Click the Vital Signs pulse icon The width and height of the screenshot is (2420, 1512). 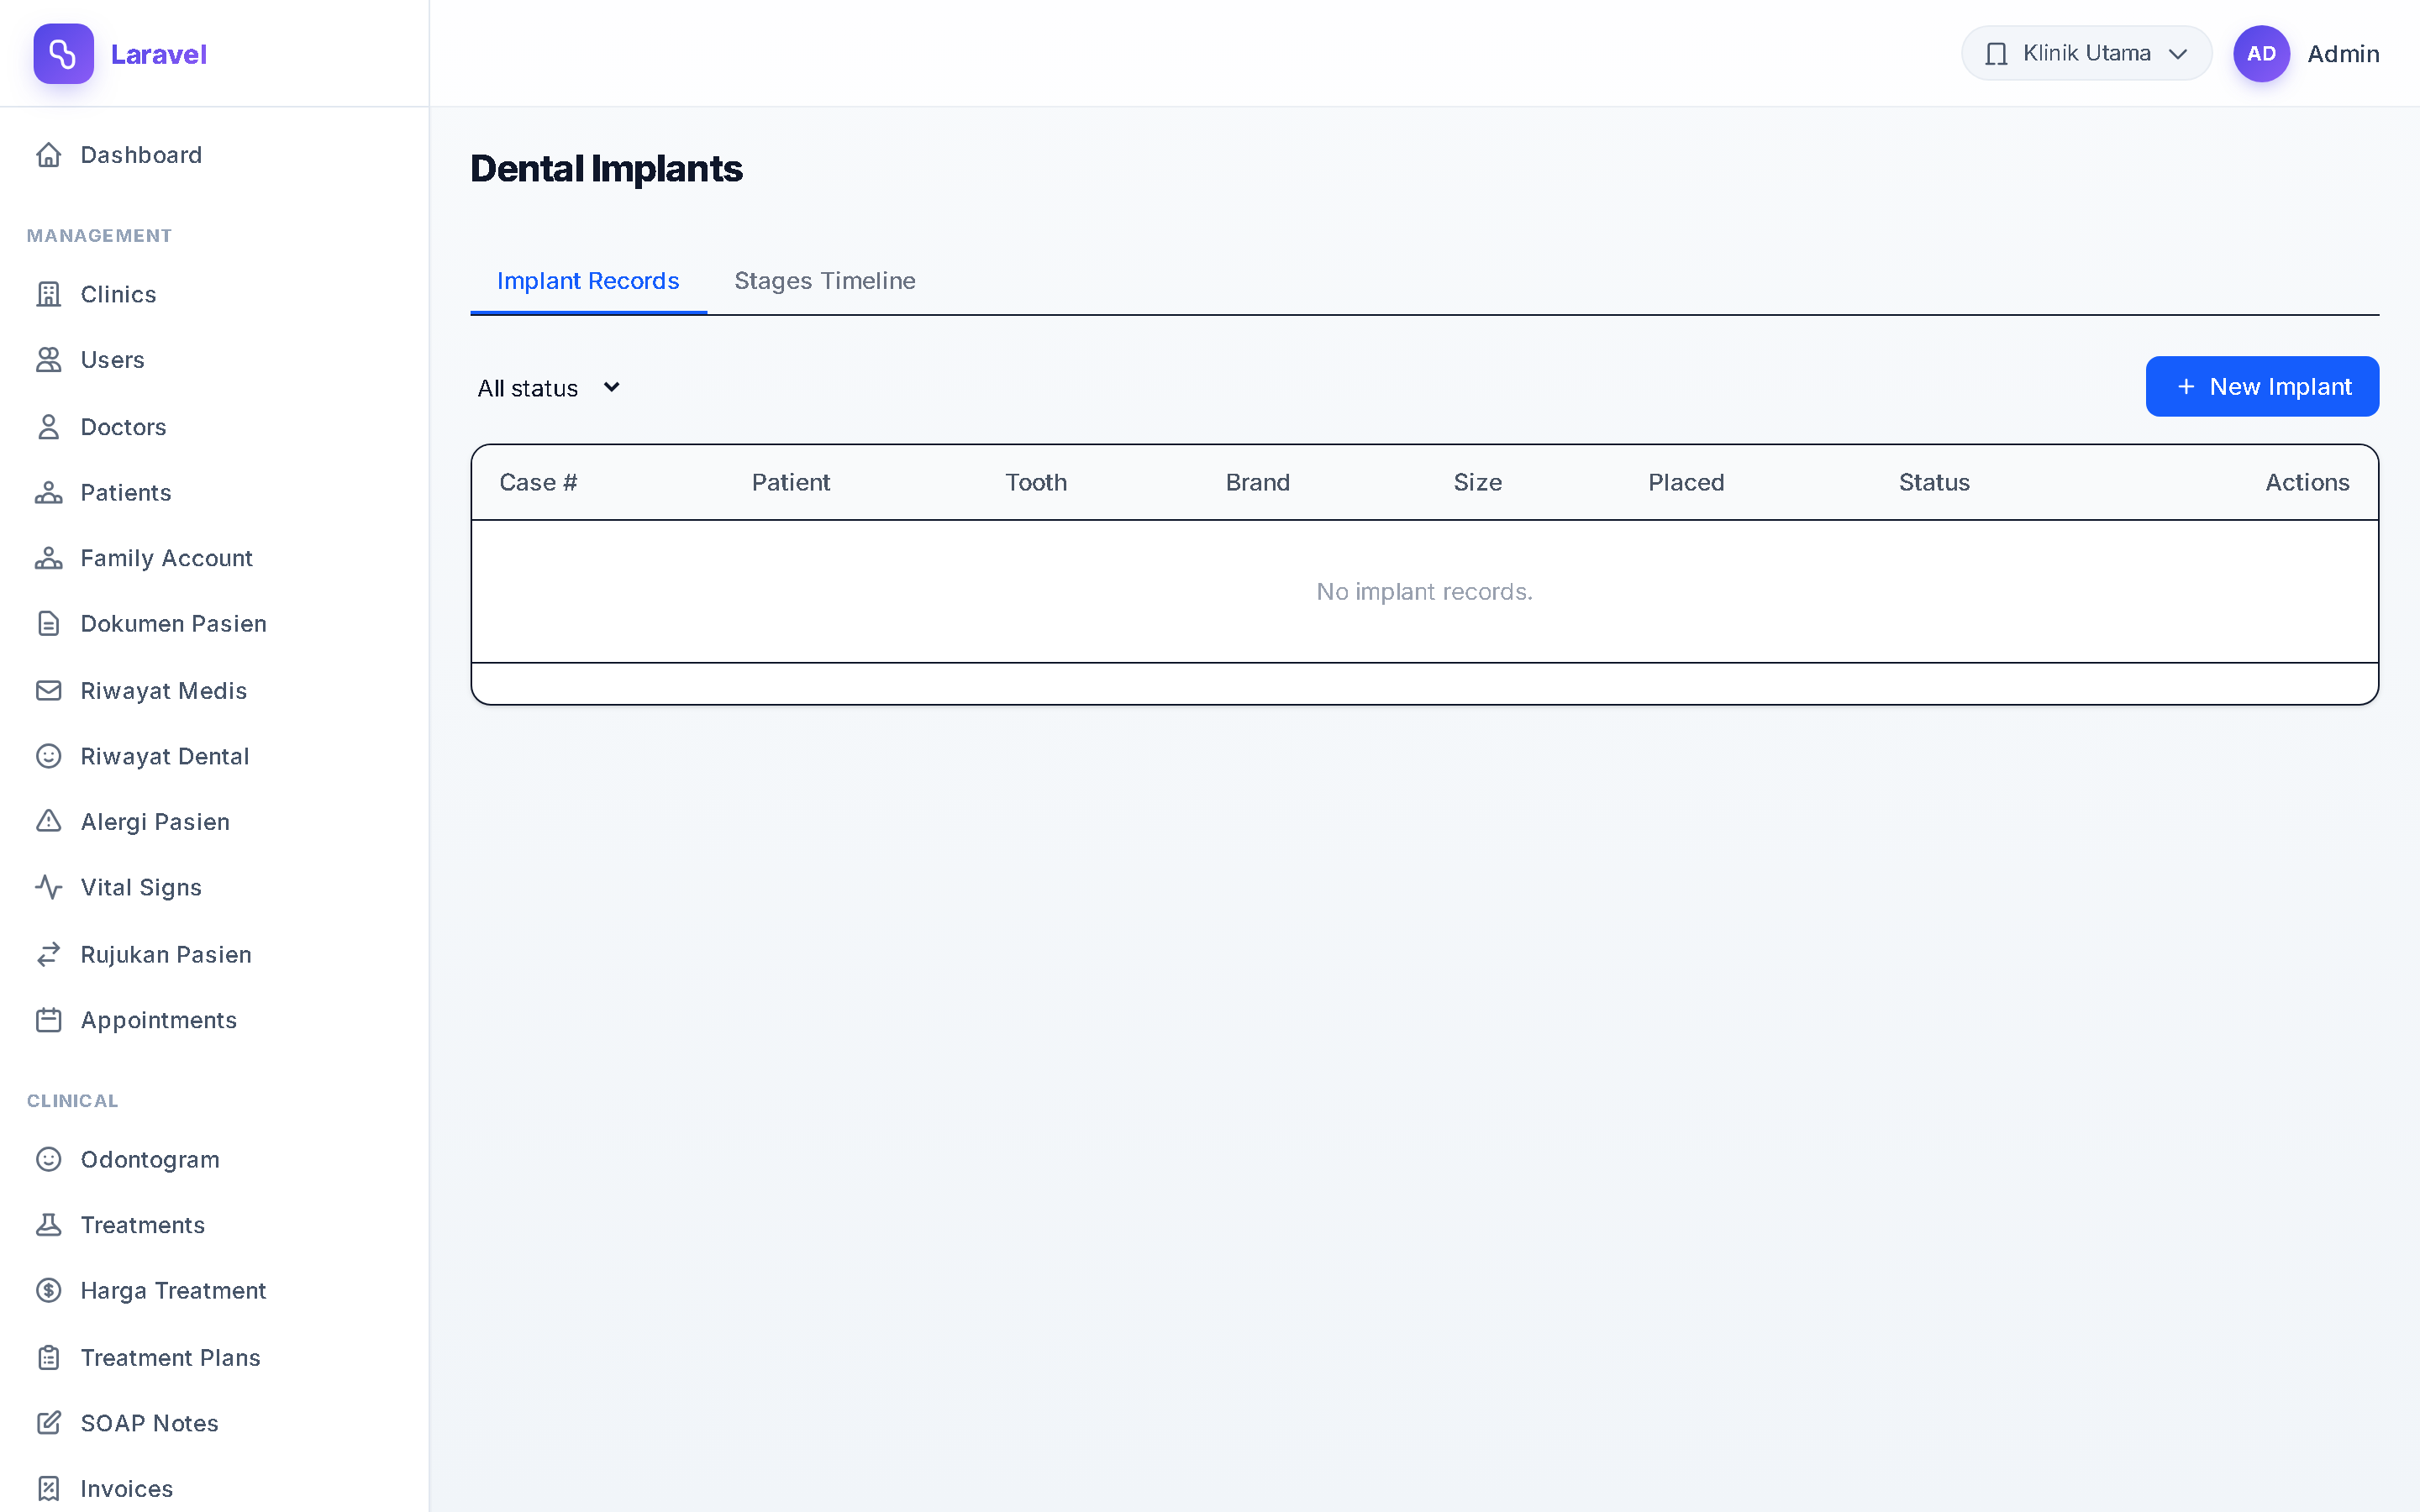48,887
